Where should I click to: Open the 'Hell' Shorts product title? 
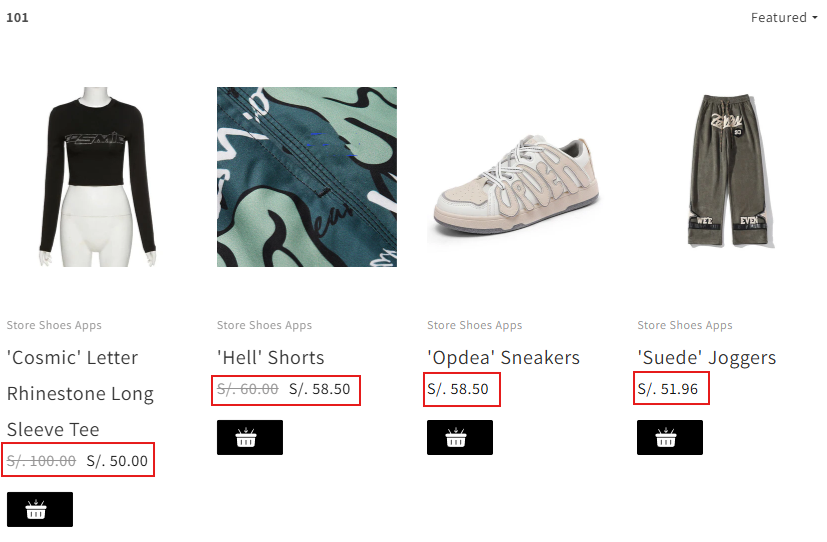(270, 358)
